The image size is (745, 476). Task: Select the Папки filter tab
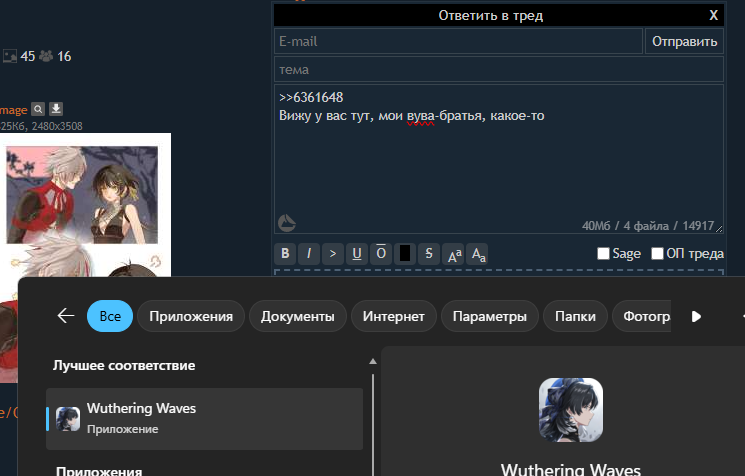(575, 316)
